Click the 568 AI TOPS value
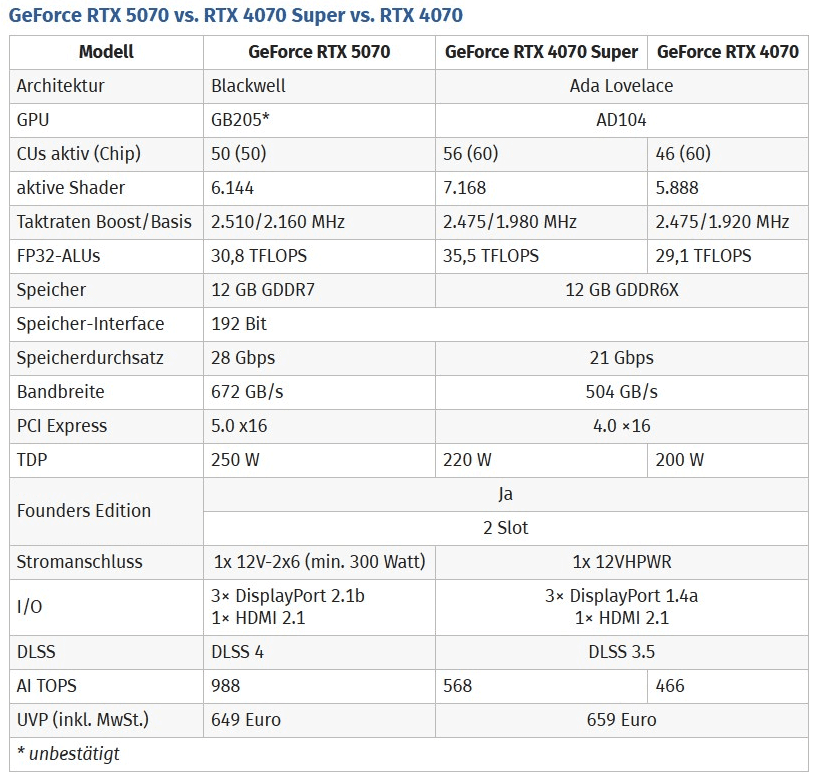819x774 pixels. point(457,685)
